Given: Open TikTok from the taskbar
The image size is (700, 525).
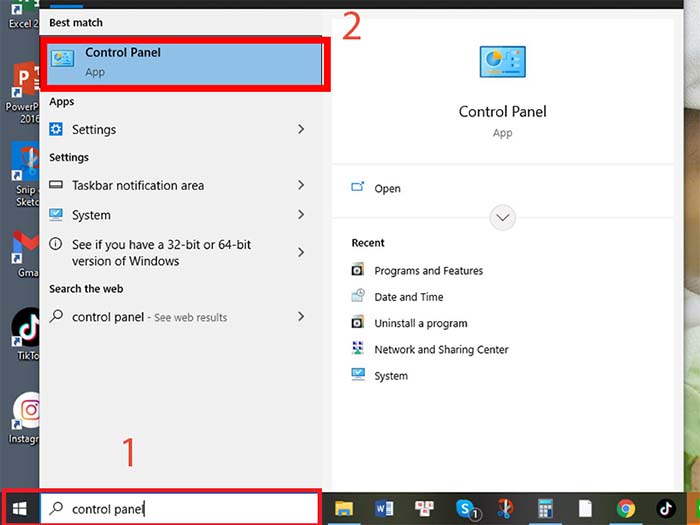Looking at the screenshot, I should [x=666, y=508].
